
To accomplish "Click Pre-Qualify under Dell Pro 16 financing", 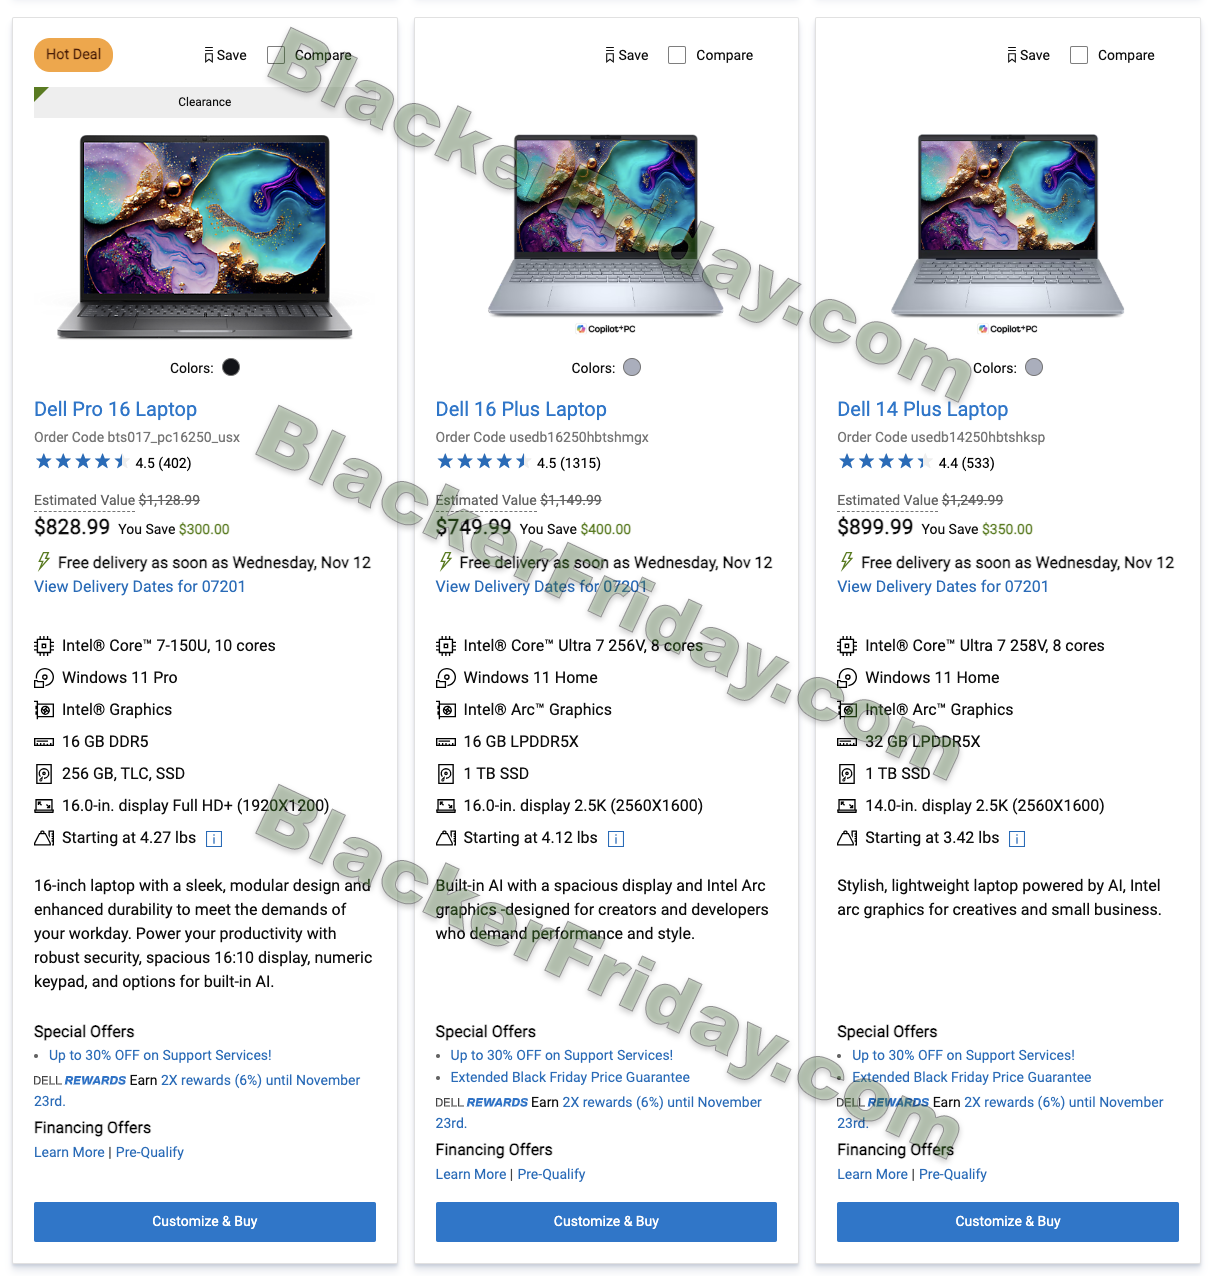I will click(x=150, y=1153).
